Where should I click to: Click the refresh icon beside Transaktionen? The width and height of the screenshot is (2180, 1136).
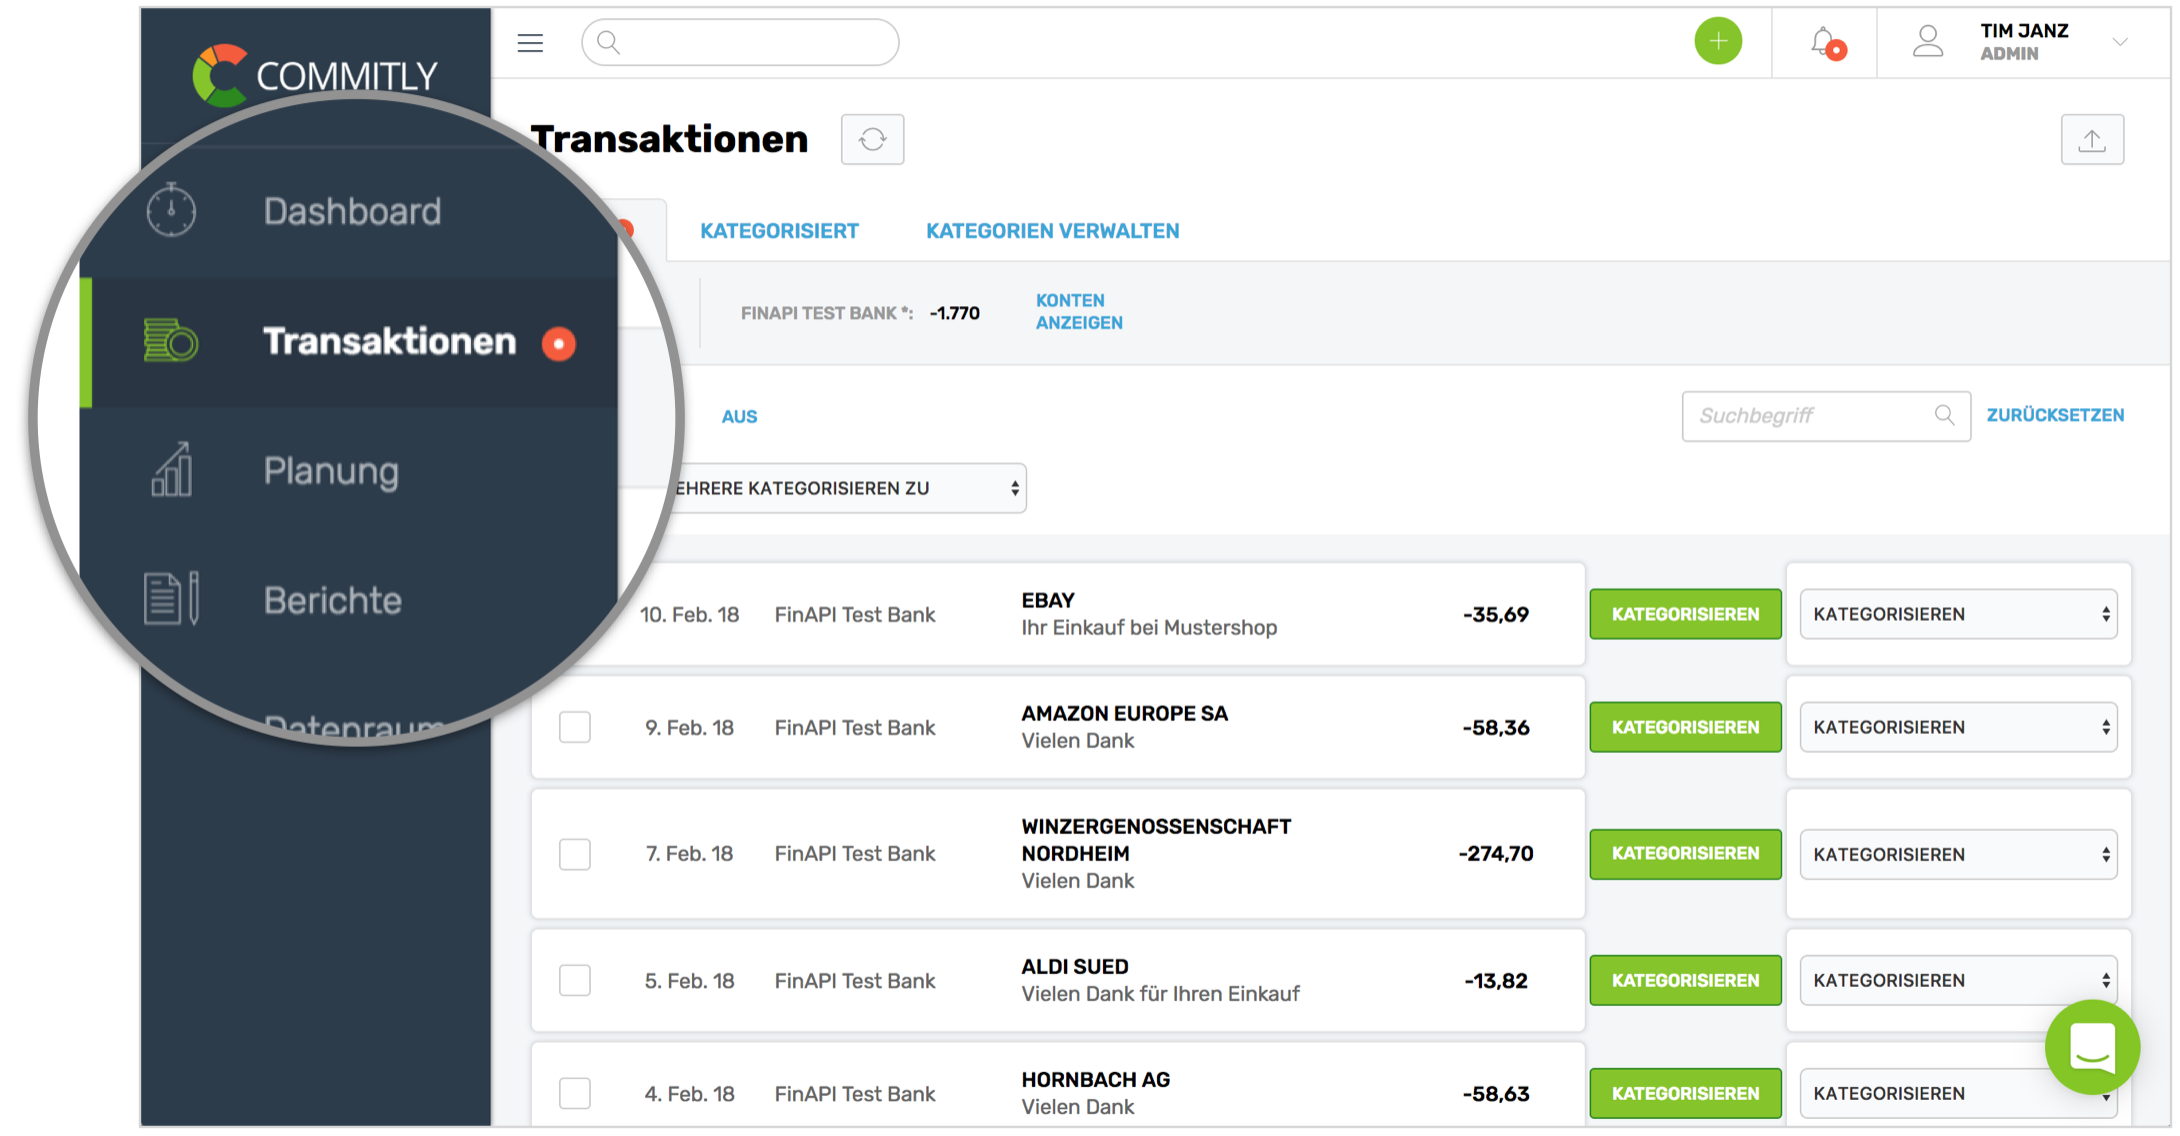point(872,140)
